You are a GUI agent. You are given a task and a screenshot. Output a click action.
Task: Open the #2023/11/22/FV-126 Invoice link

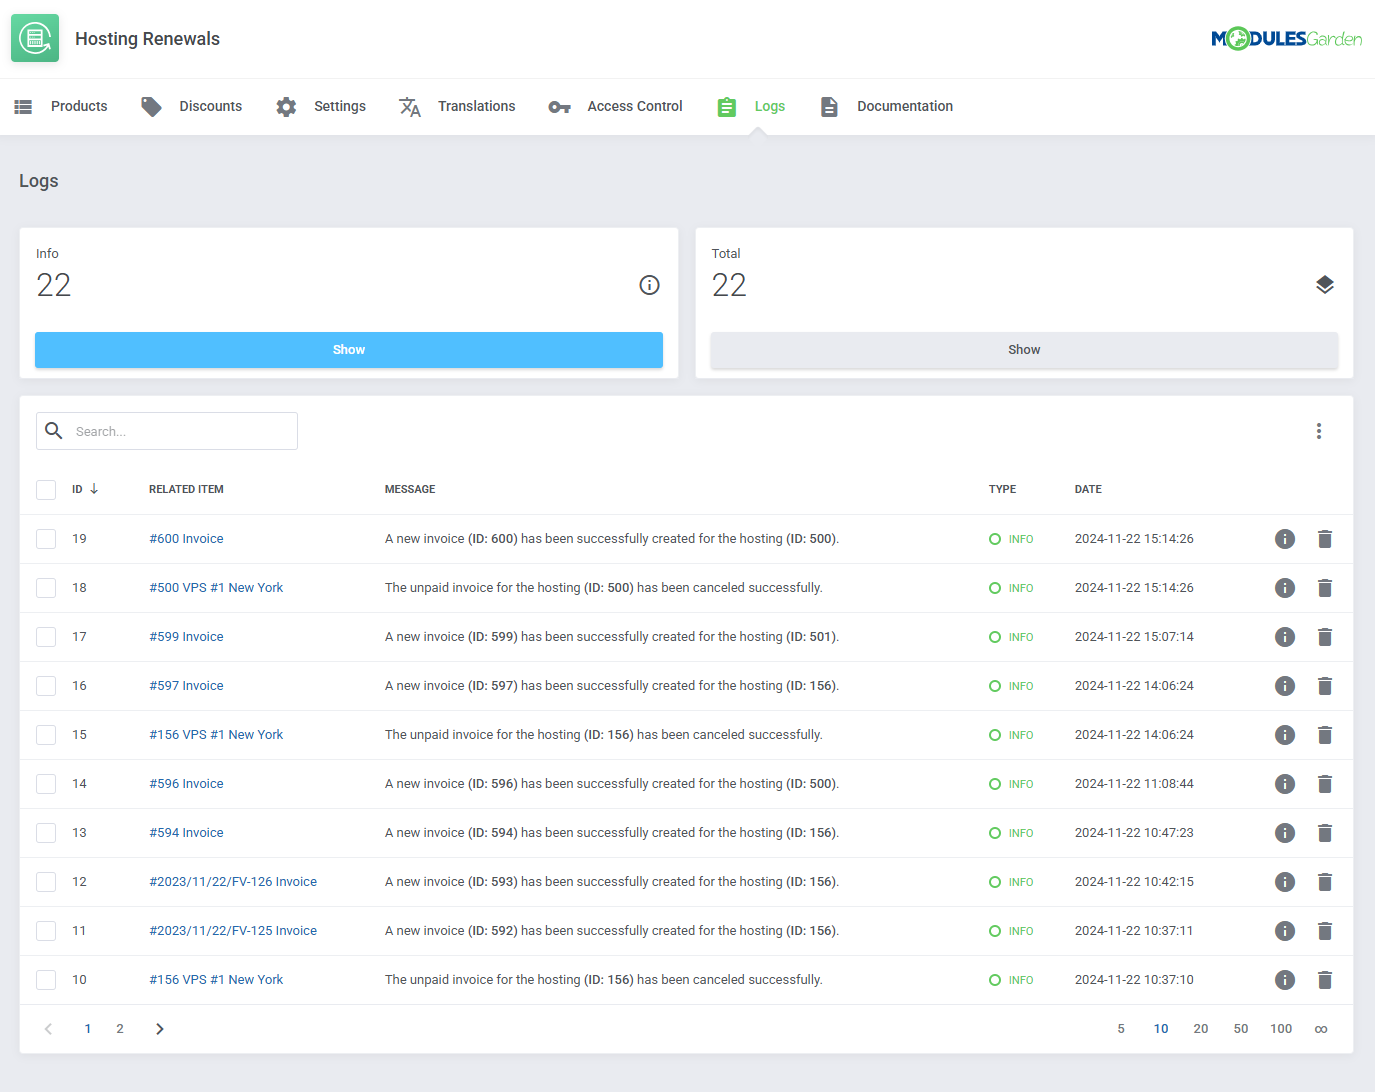click(x=233, y=882)
